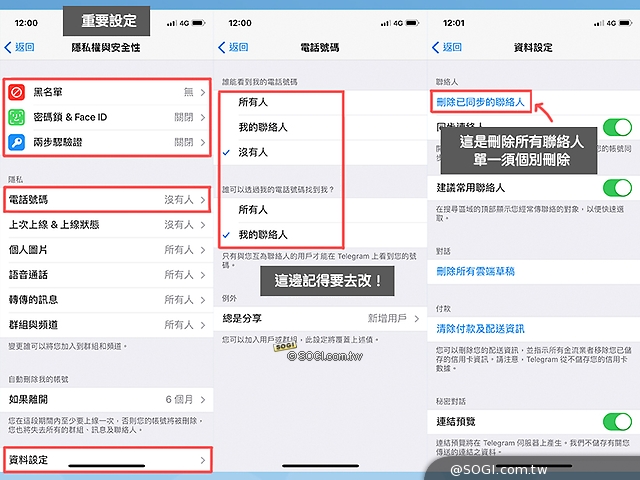Viewport: 640px width, 480px height.
Task: Go back from the 隱私權與安全性 screen
Action: click(19, 47)
